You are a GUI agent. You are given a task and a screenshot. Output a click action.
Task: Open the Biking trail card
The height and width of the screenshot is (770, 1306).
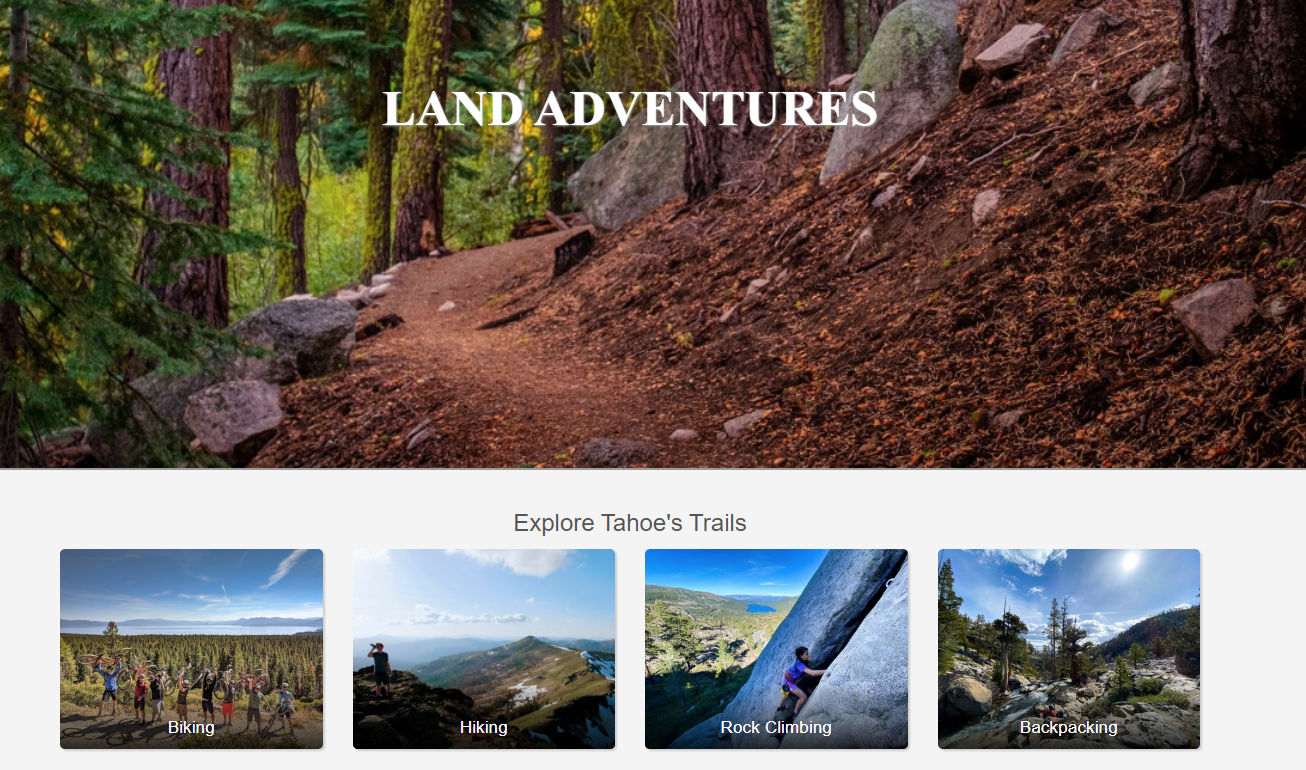[191, 649]
